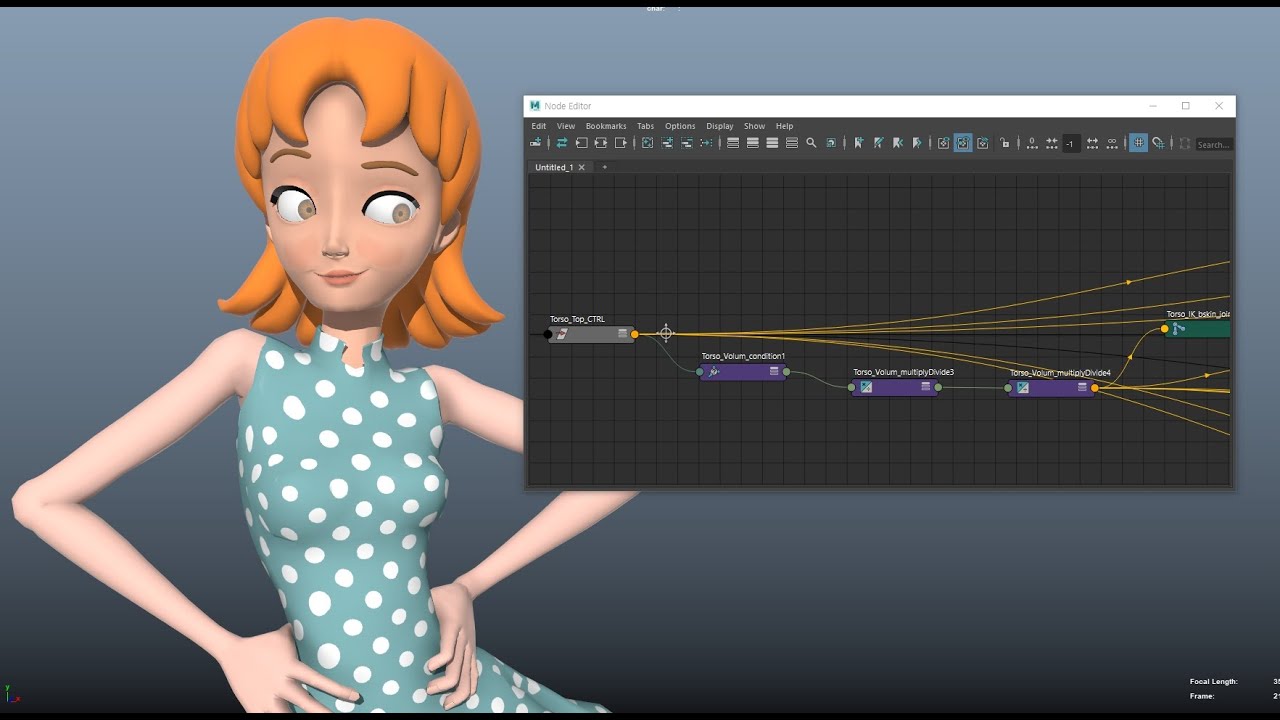
Task: Toggle the attribute filter magnifier icon
Action: click(x=811, y=143)
